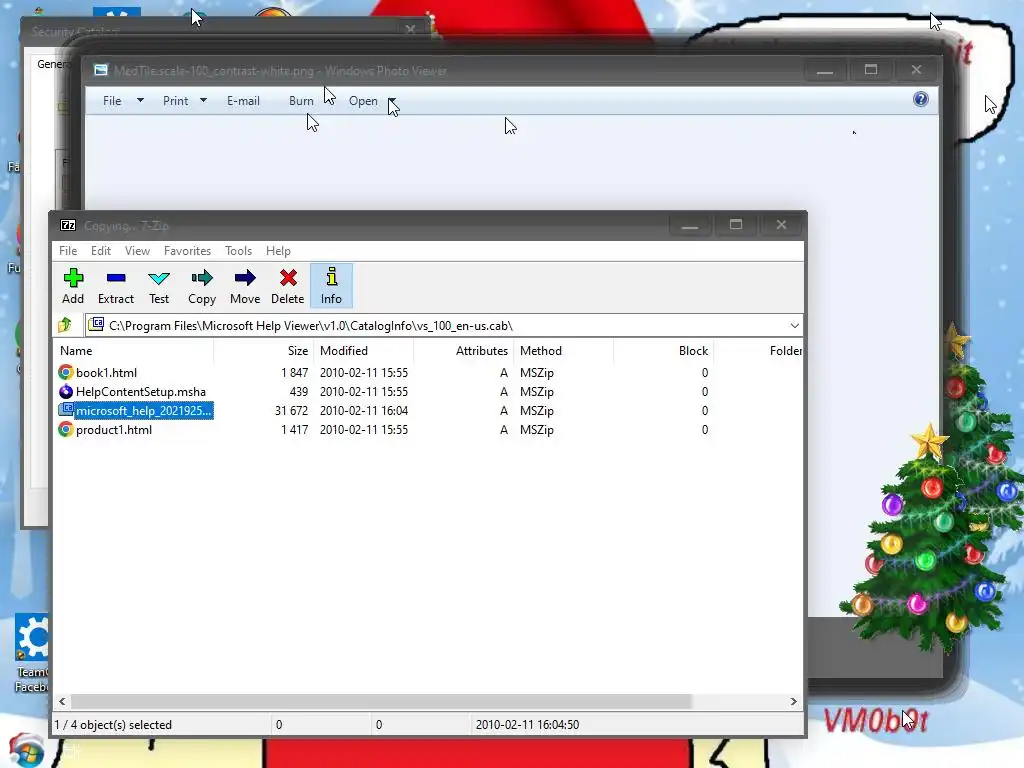
Task: Open the 7-Zip File menu
Action: pyautogui.click(x=68, y=251)
